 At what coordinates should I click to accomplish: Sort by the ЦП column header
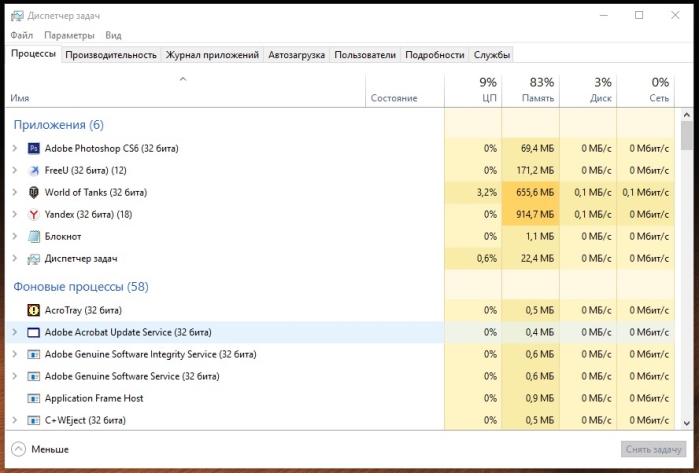pyautogui.click(x=473, y=91)
